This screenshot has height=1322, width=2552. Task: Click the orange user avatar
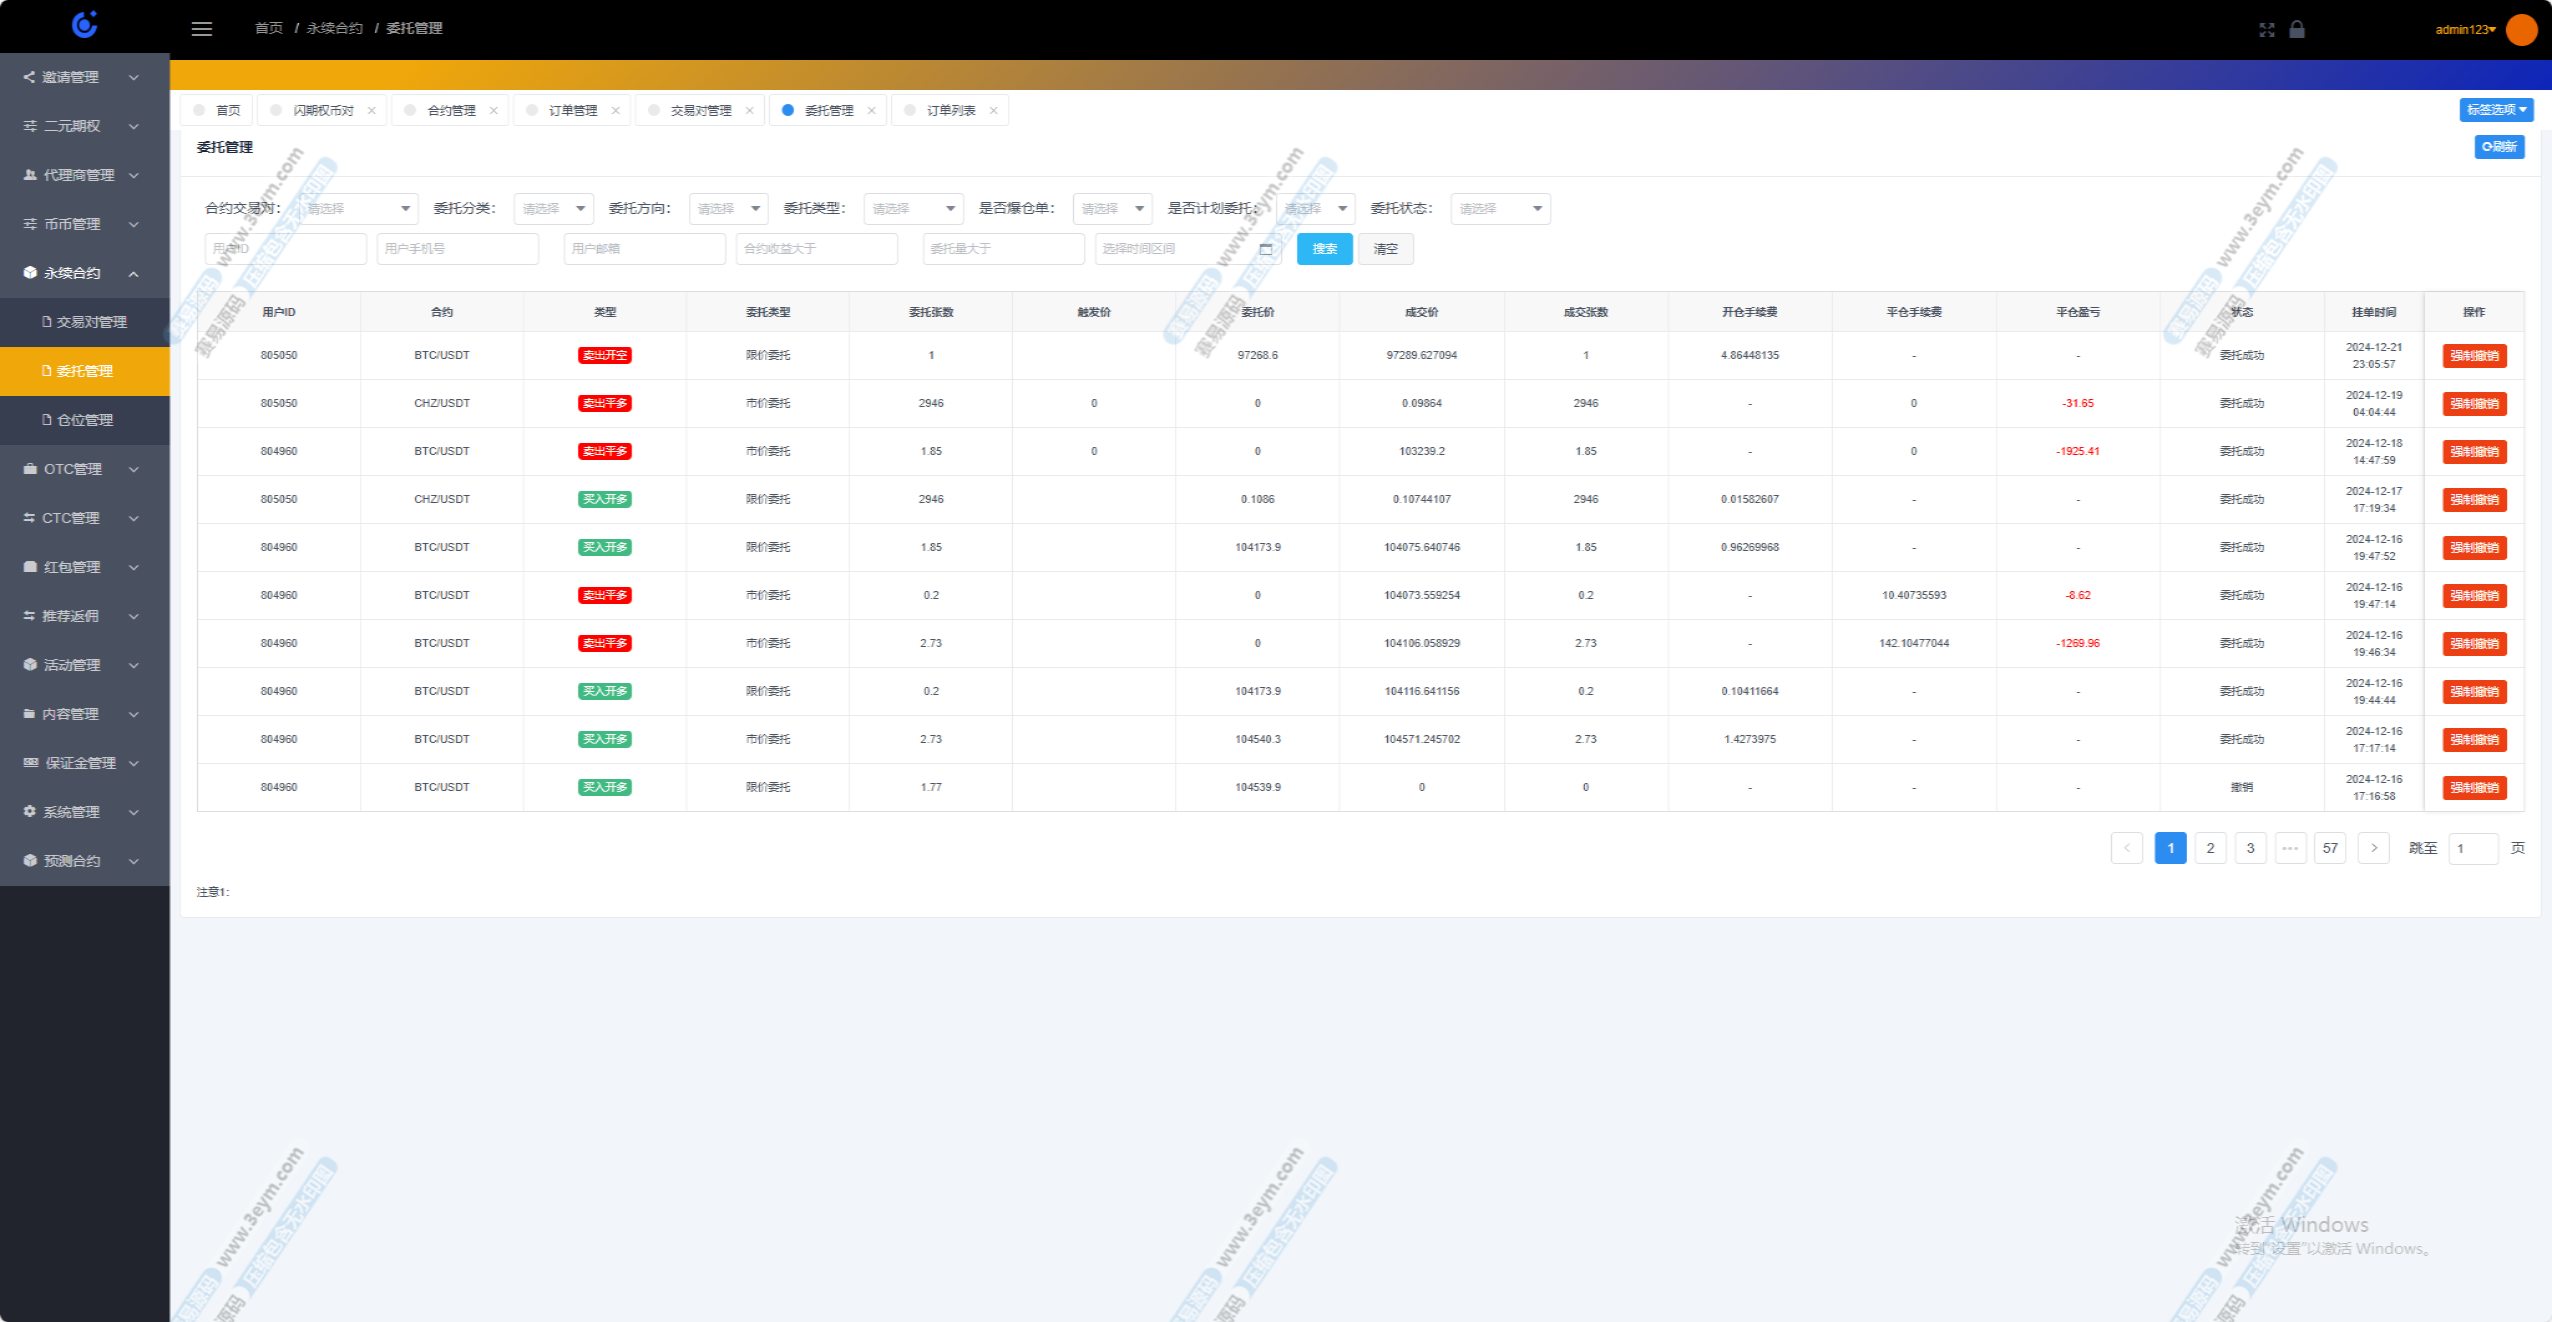coord(2521,30)
